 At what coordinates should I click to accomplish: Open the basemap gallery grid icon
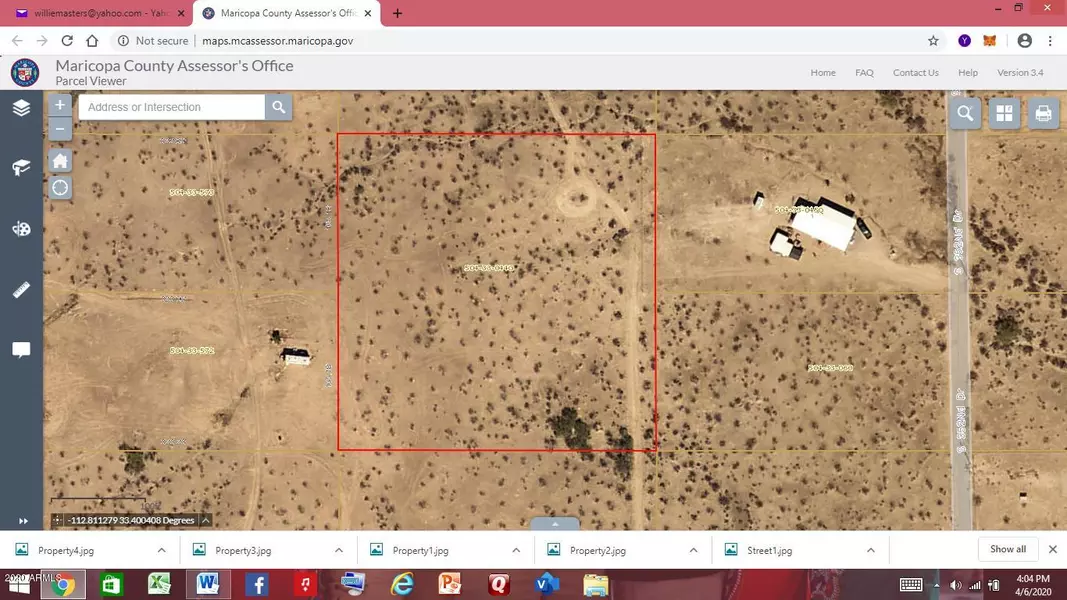(x=1004, y=113)
